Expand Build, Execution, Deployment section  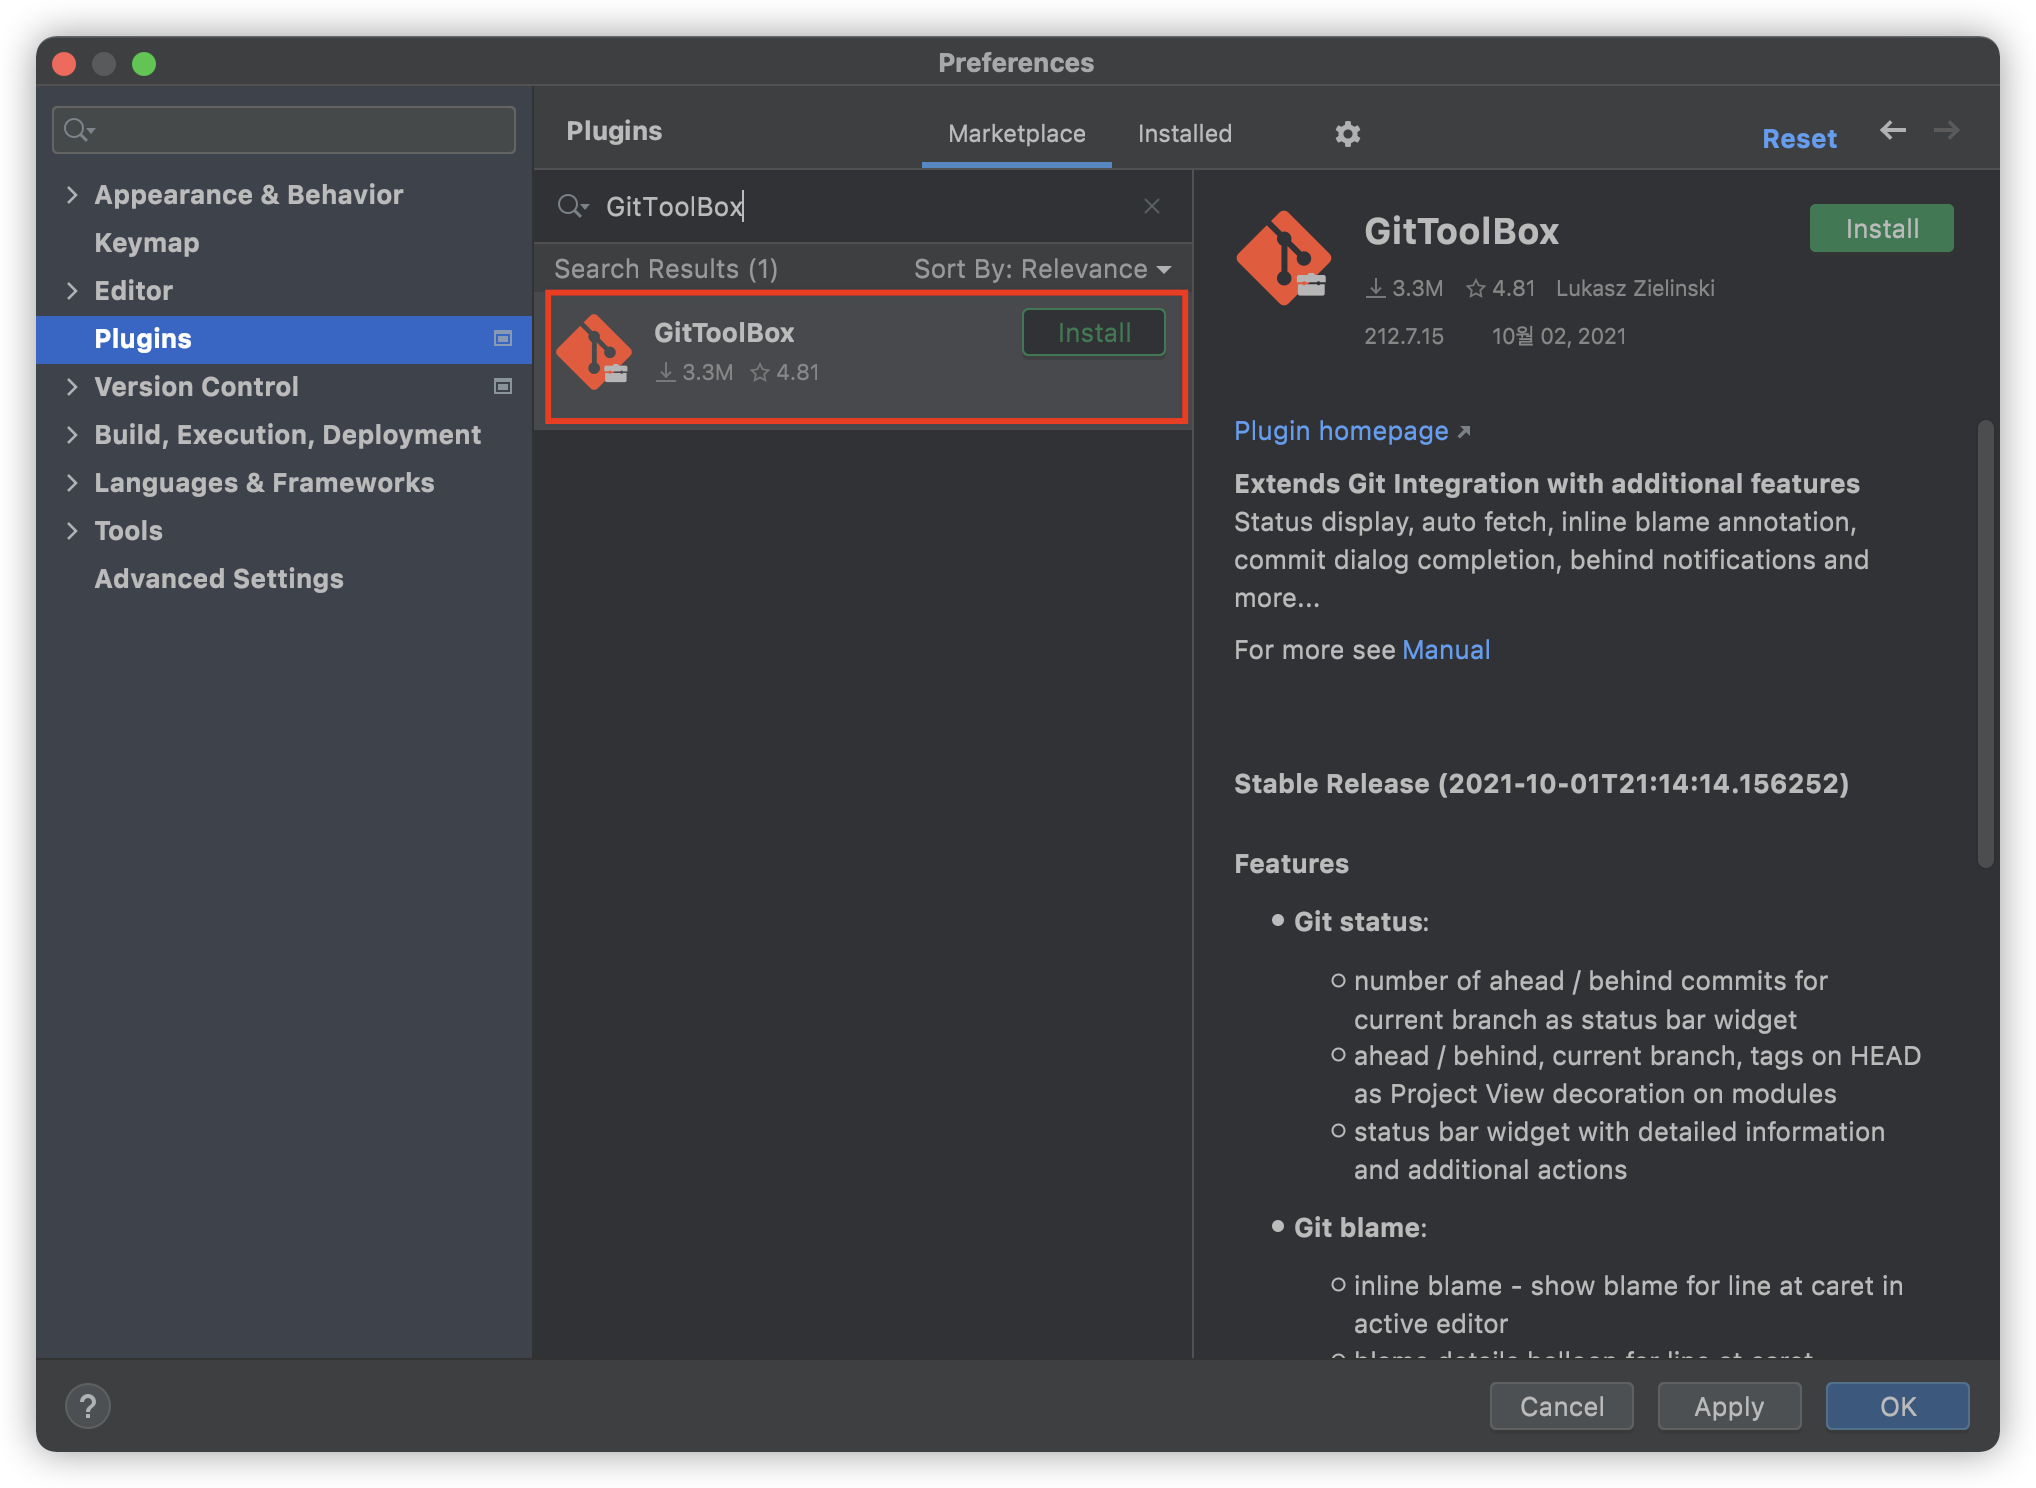[x=72, y=435]
